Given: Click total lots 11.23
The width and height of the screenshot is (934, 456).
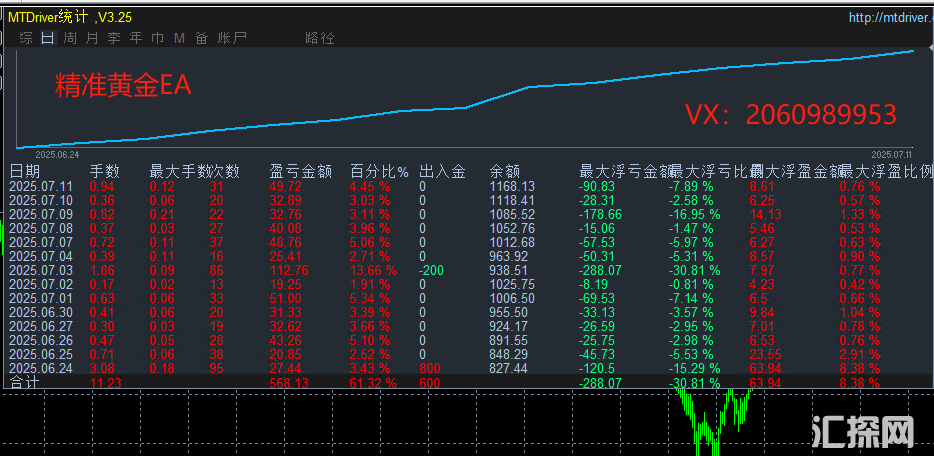Looking at the screenshot, I should pos(105,383).
